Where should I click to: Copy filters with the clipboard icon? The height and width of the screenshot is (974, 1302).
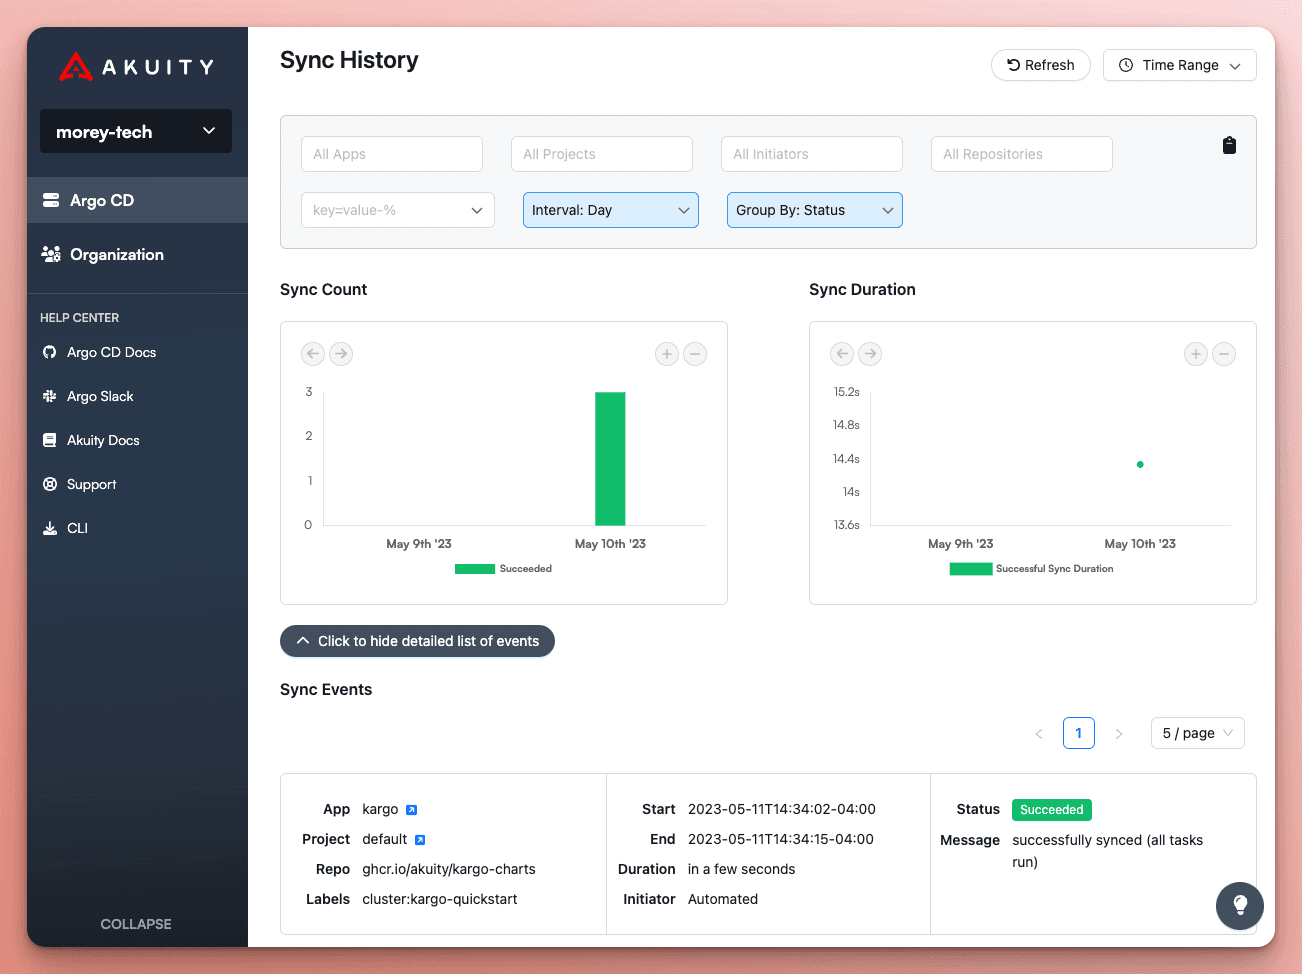coord(1229,145)
